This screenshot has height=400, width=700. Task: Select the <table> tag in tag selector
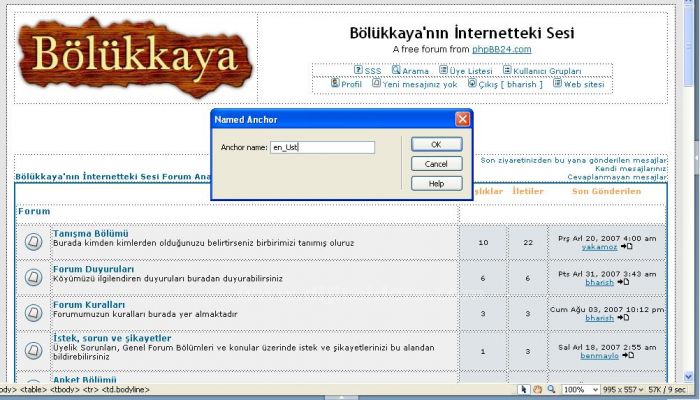pos(32,389)
